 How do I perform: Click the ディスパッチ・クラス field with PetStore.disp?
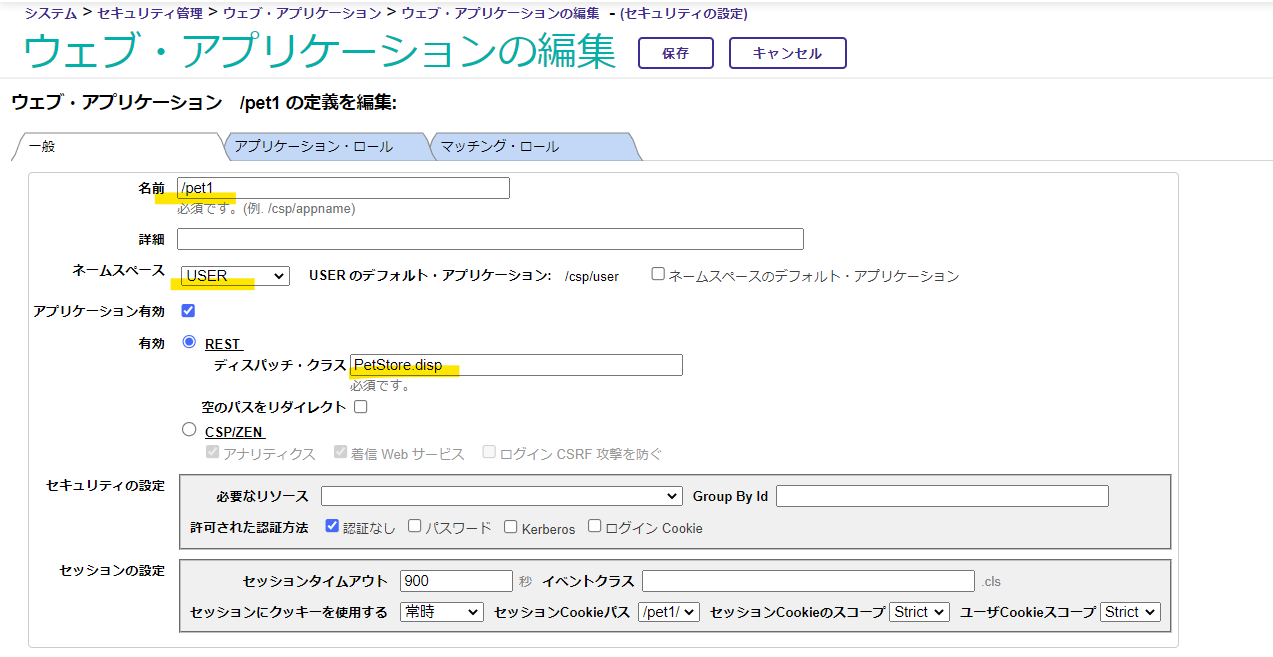point(516,365)
